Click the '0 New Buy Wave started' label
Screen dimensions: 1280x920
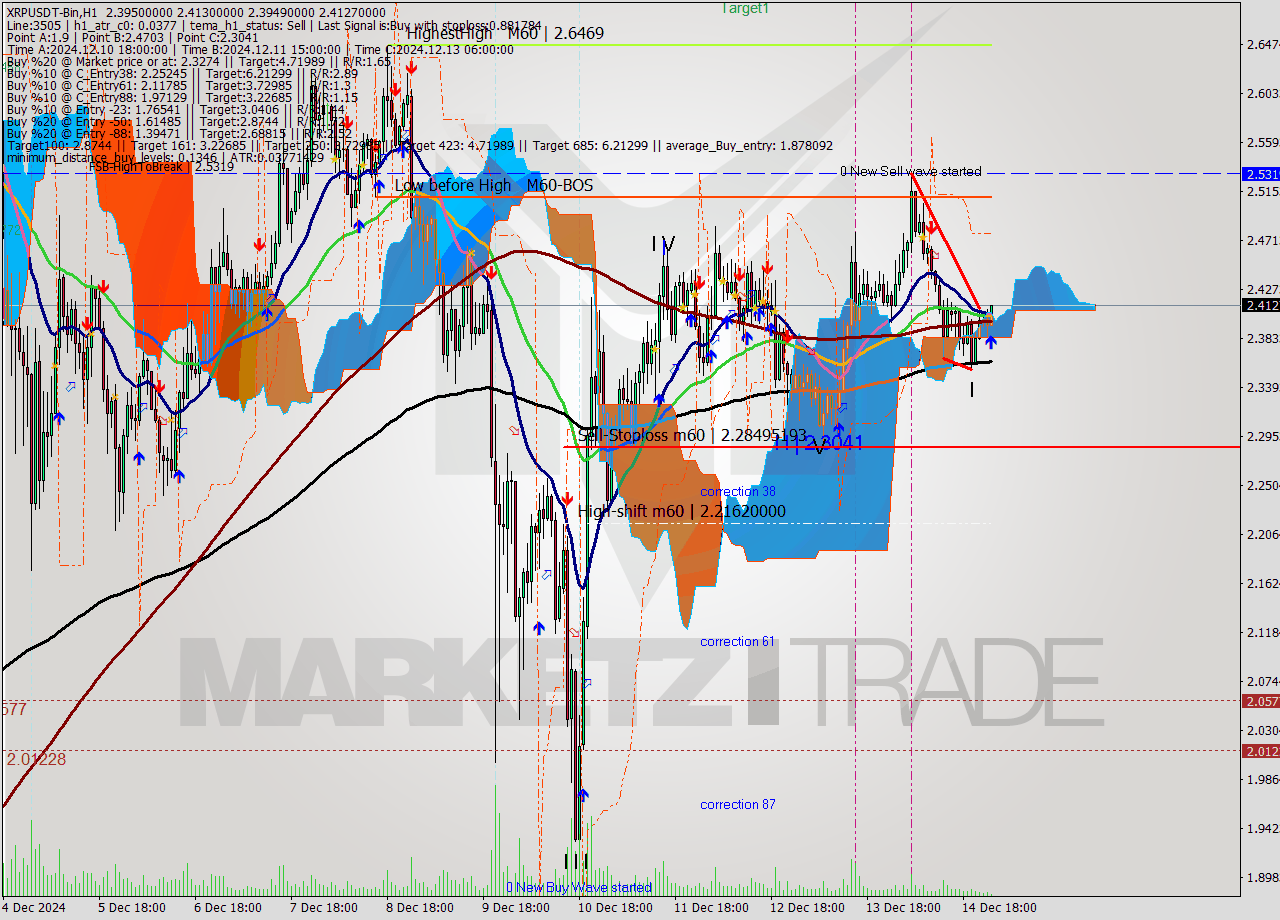click(x=579, y=888)
